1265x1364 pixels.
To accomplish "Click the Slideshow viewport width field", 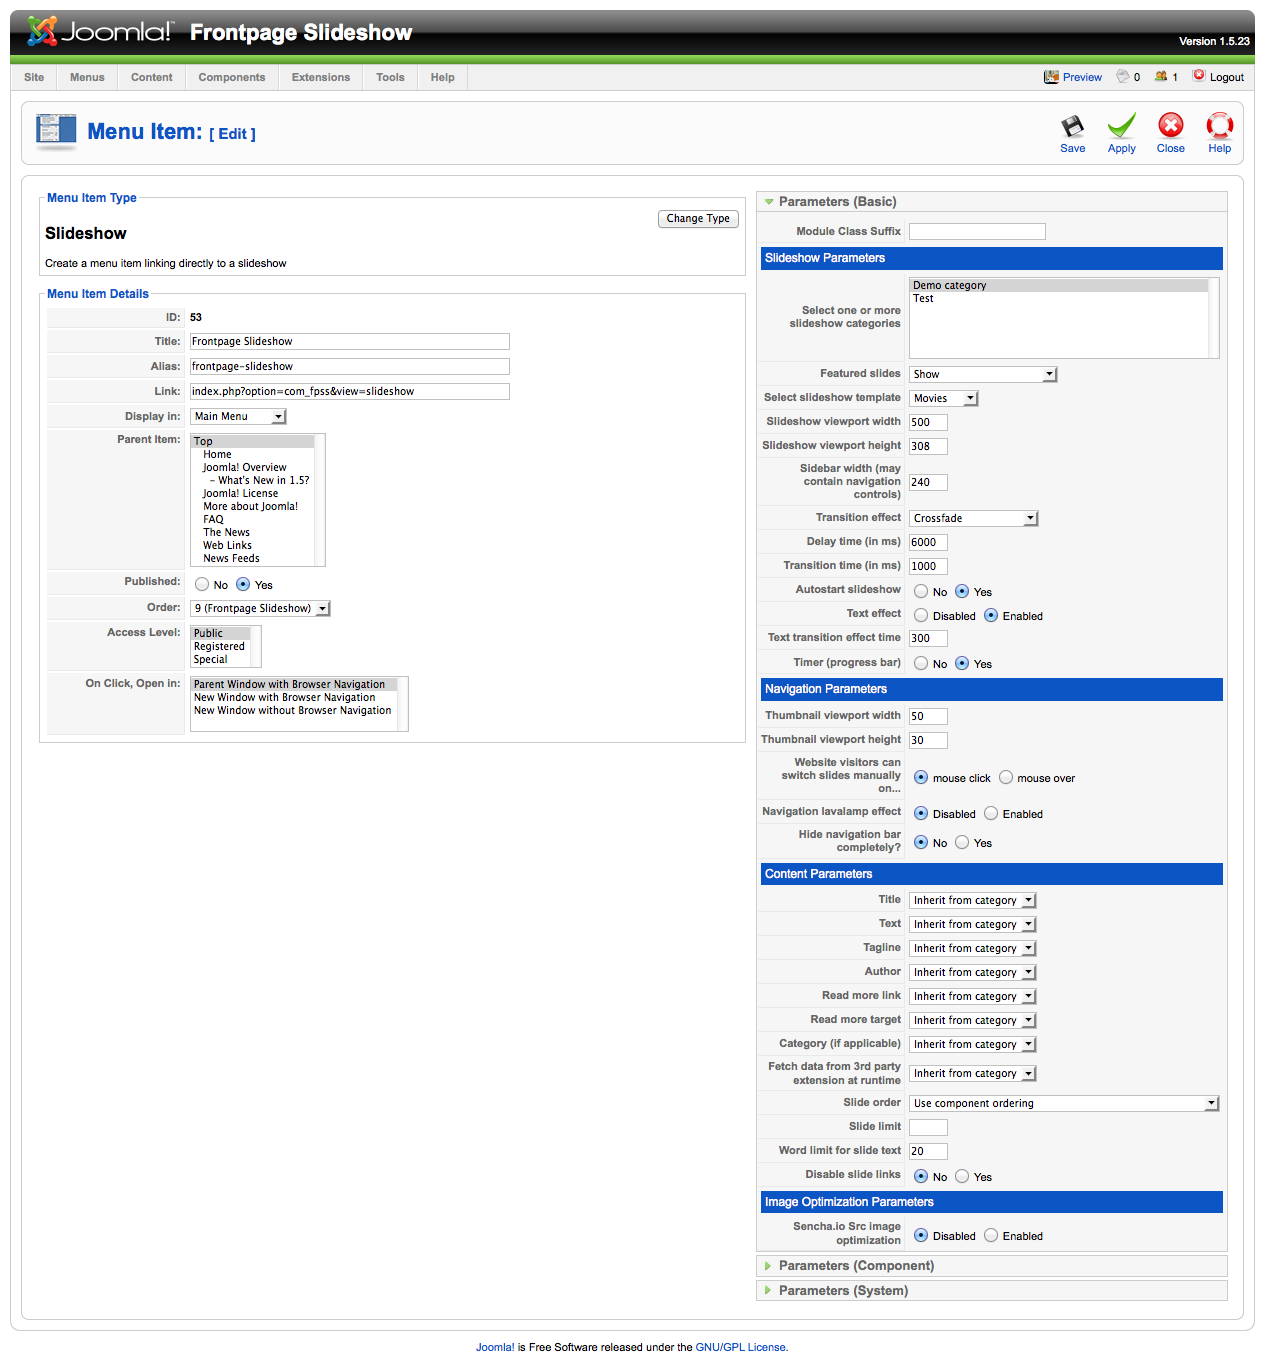I will [x=928, y=423].
